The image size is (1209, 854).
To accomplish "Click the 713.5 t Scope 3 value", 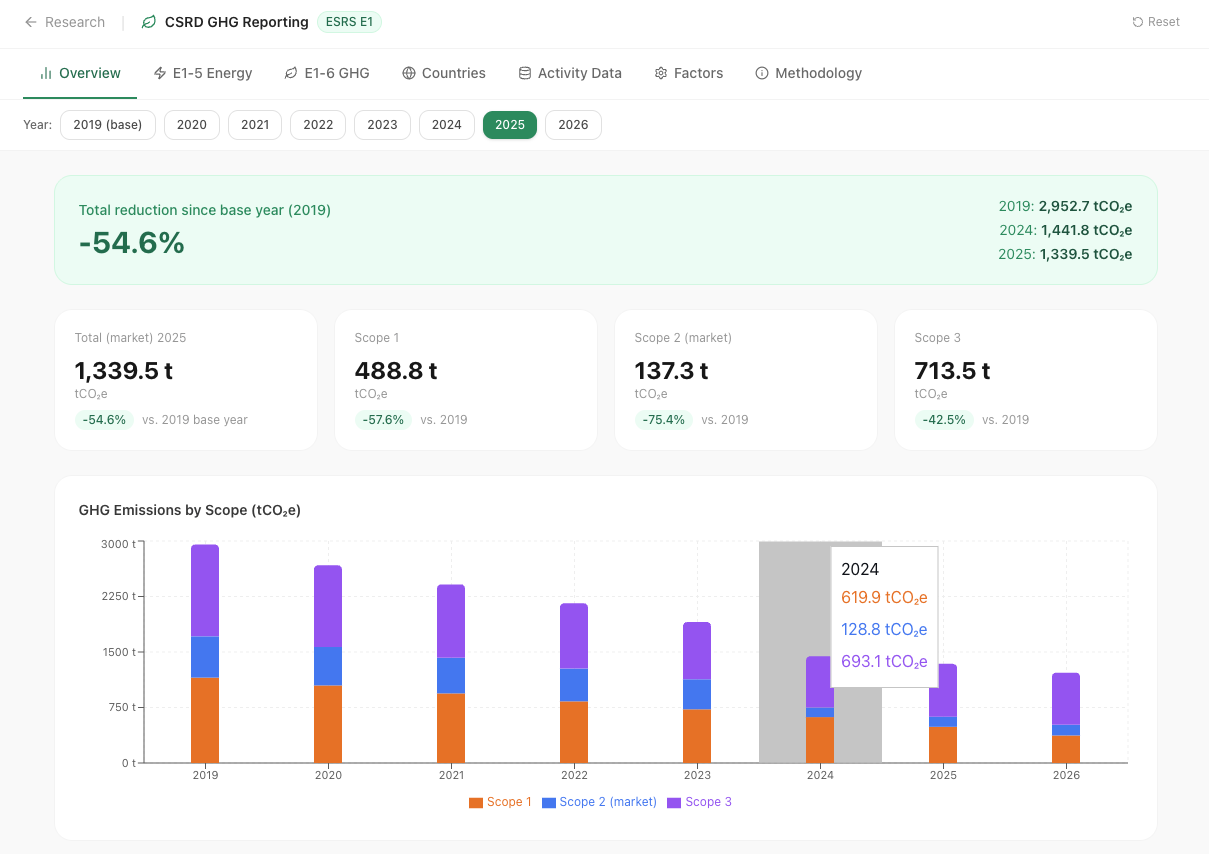I will (953, 371).
